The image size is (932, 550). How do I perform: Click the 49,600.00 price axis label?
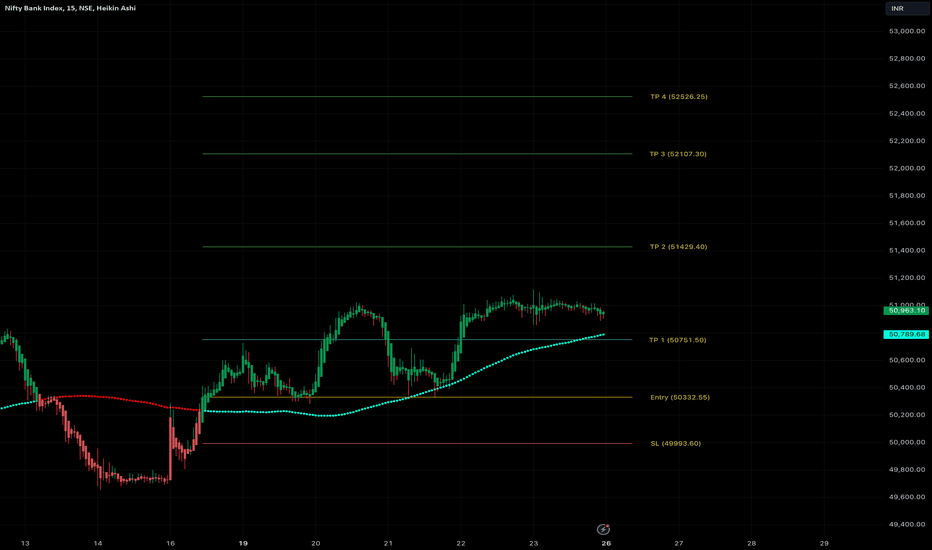coord(907,497)
